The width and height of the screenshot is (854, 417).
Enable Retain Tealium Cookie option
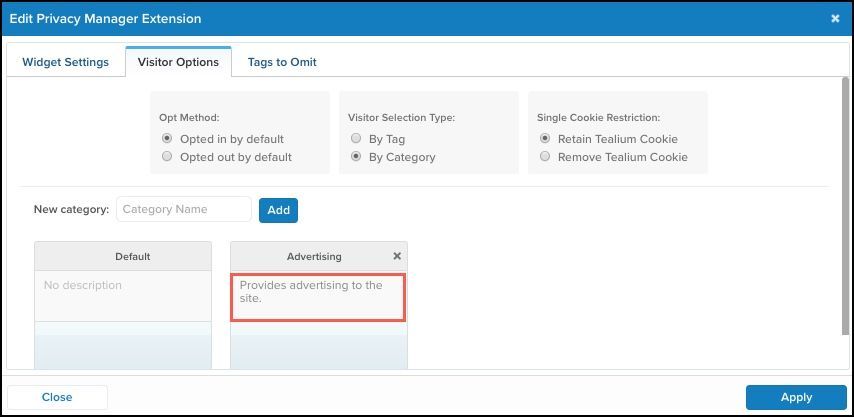point(545,139)
